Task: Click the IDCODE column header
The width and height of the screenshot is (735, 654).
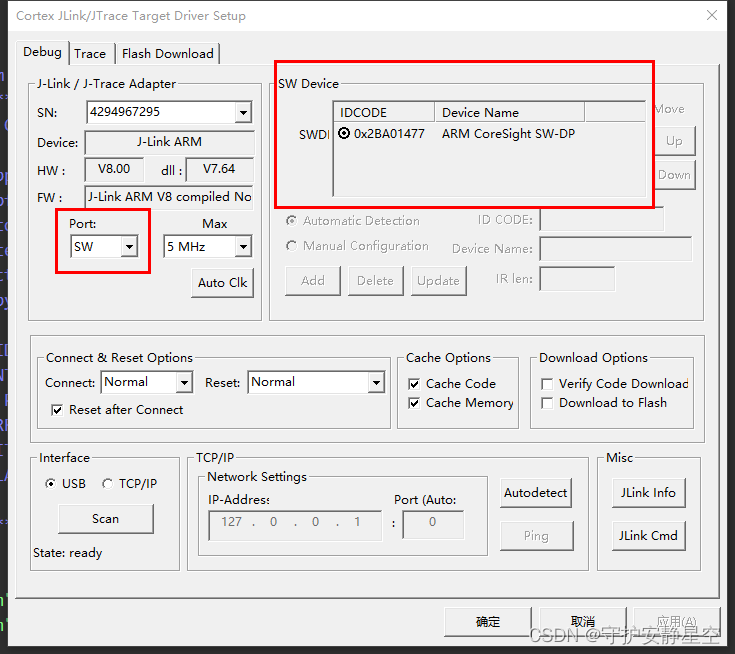Action: (x=384, y=113)
